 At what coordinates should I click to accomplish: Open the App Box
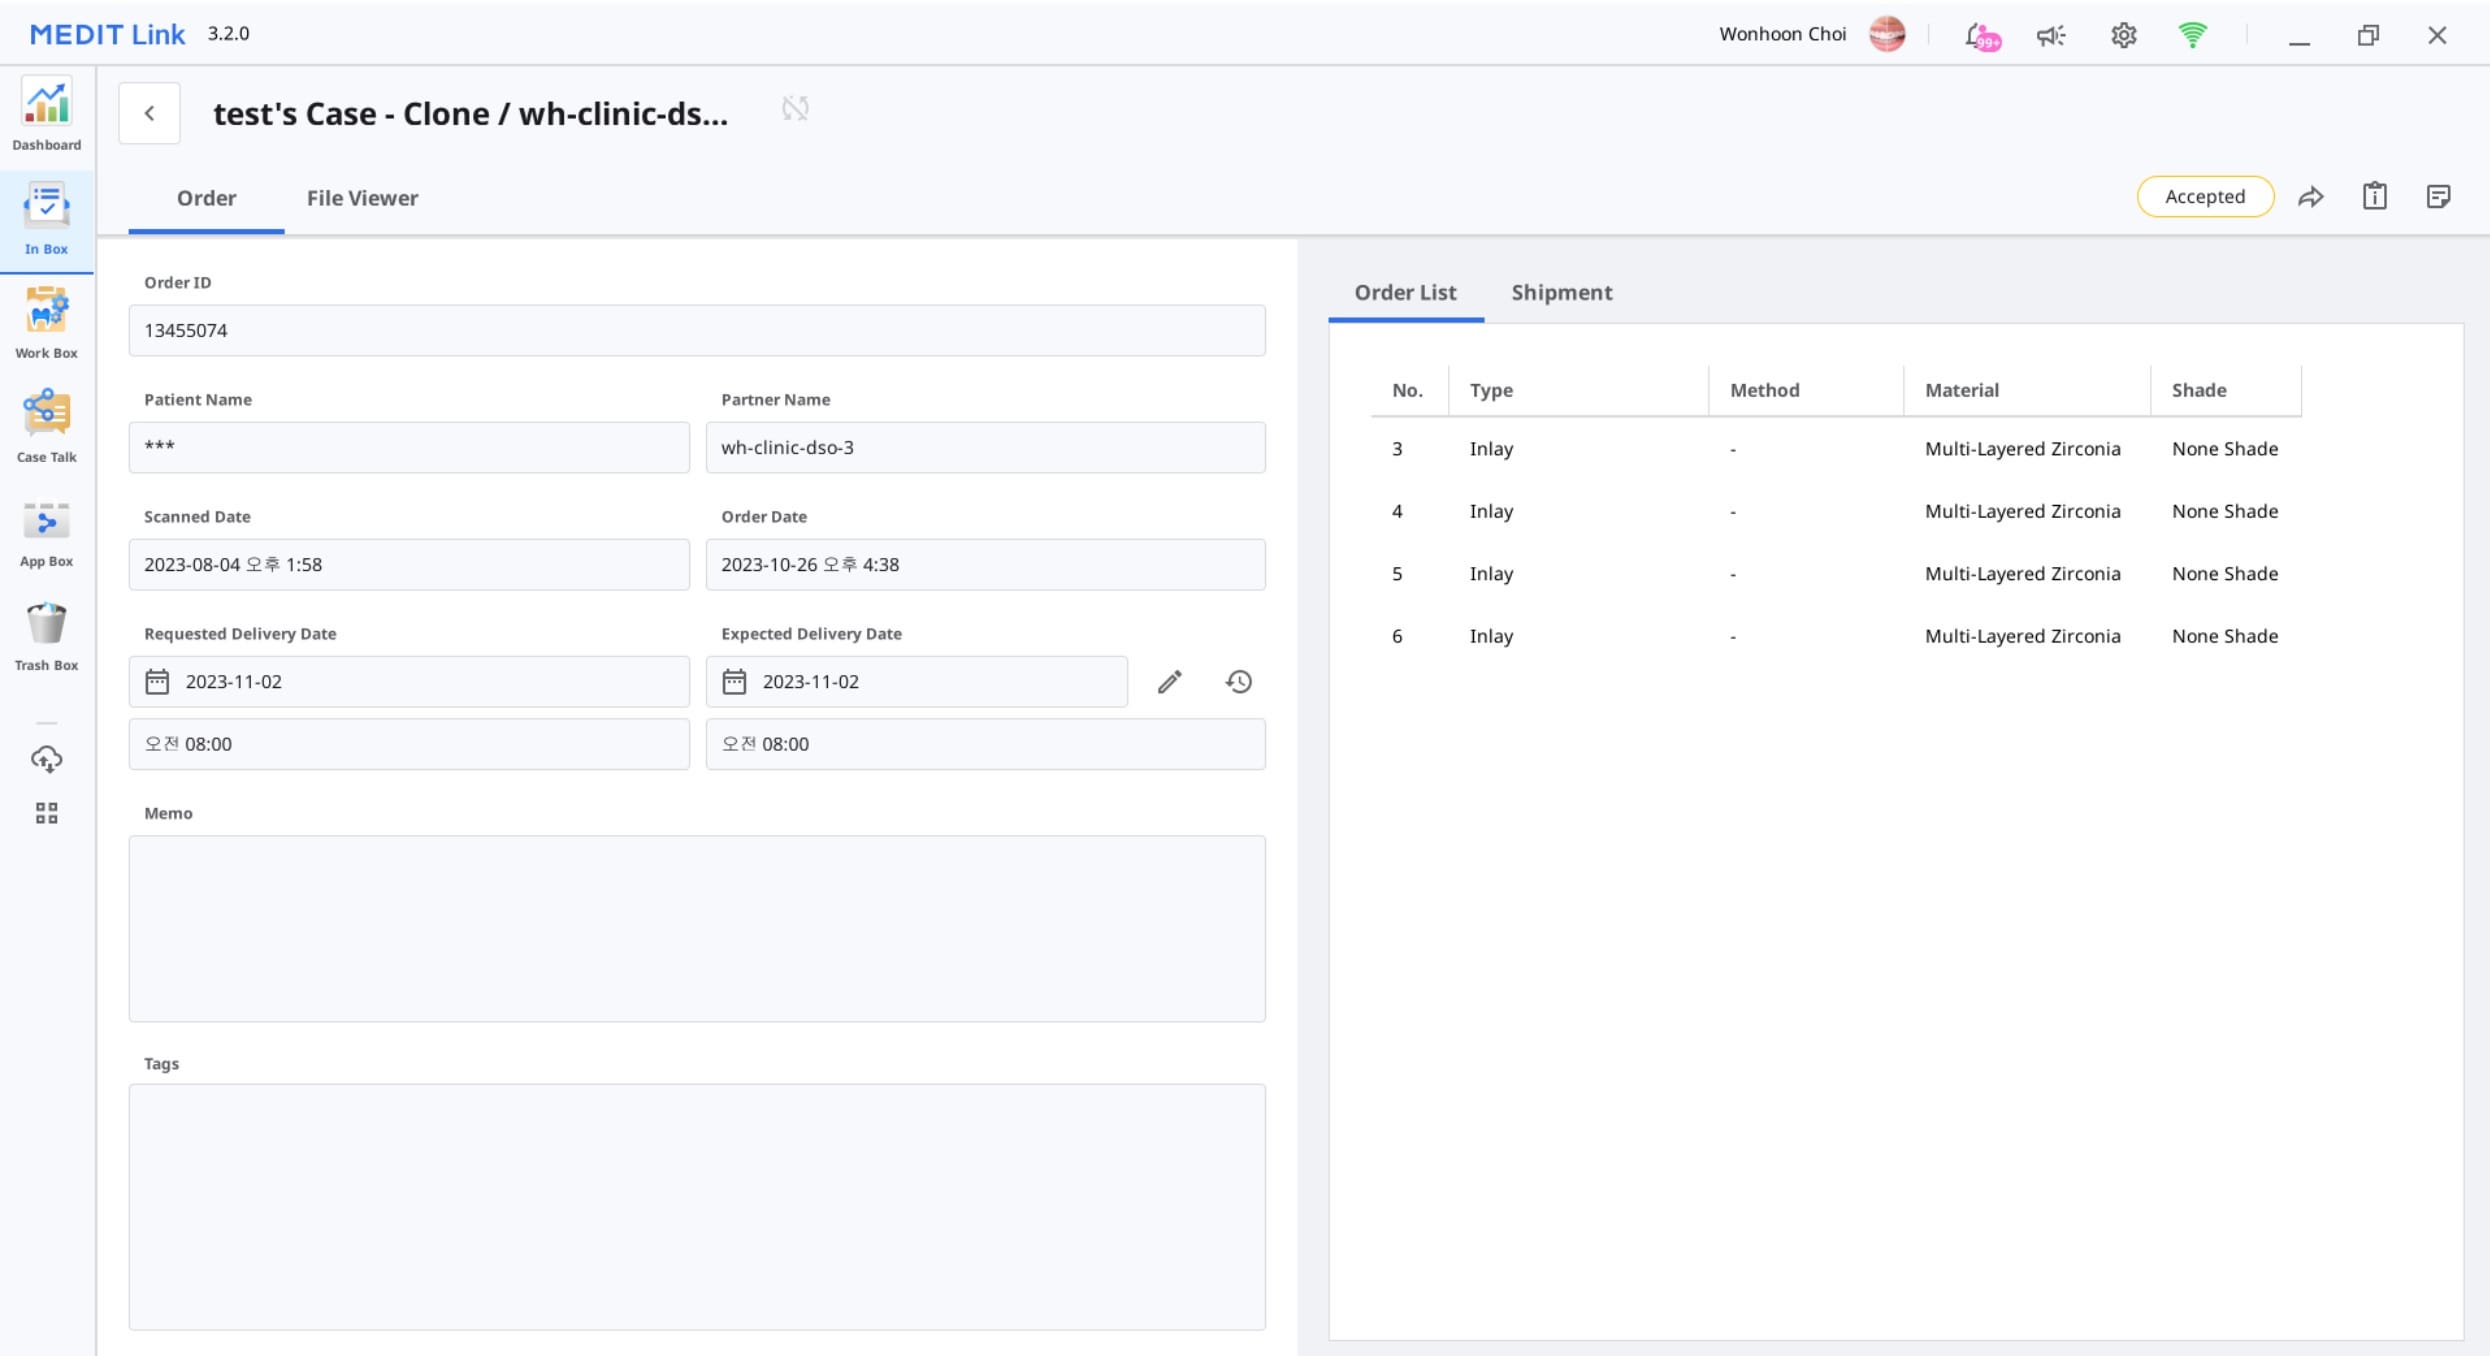pyautogui.click(x=47, y=532)
